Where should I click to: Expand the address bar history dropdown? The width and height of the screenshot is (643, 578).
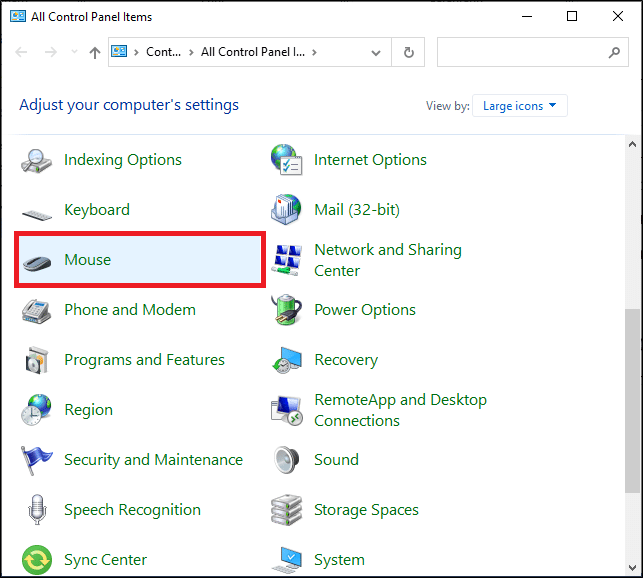376,53
